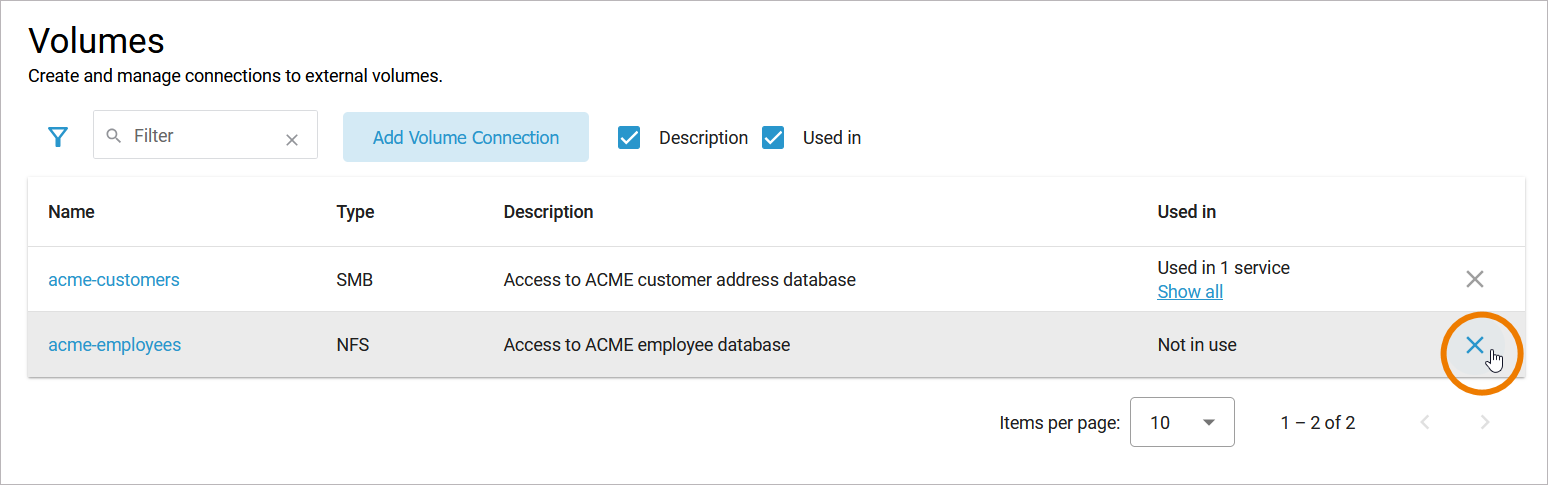
Task: Click the Name column header
Action: click(71, 212)
